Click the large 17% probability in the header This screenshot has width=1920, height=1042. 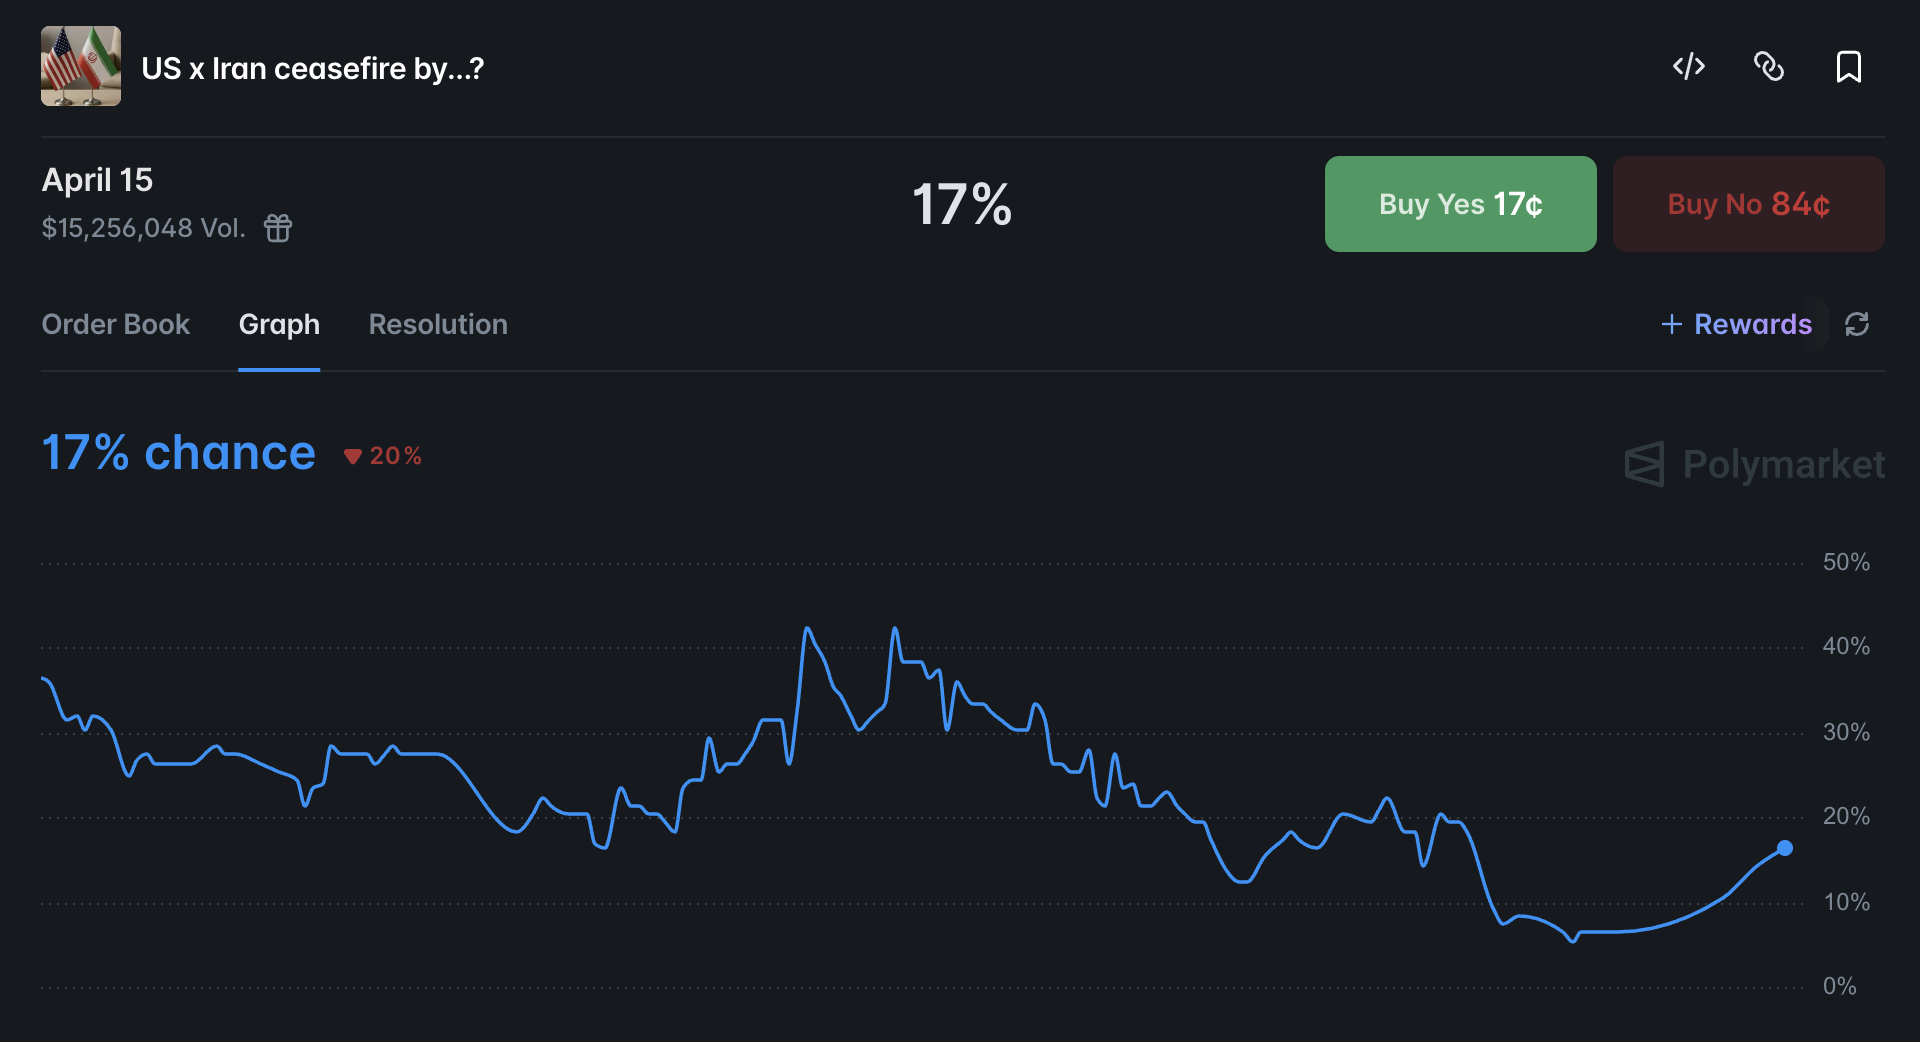coord(961,204)
